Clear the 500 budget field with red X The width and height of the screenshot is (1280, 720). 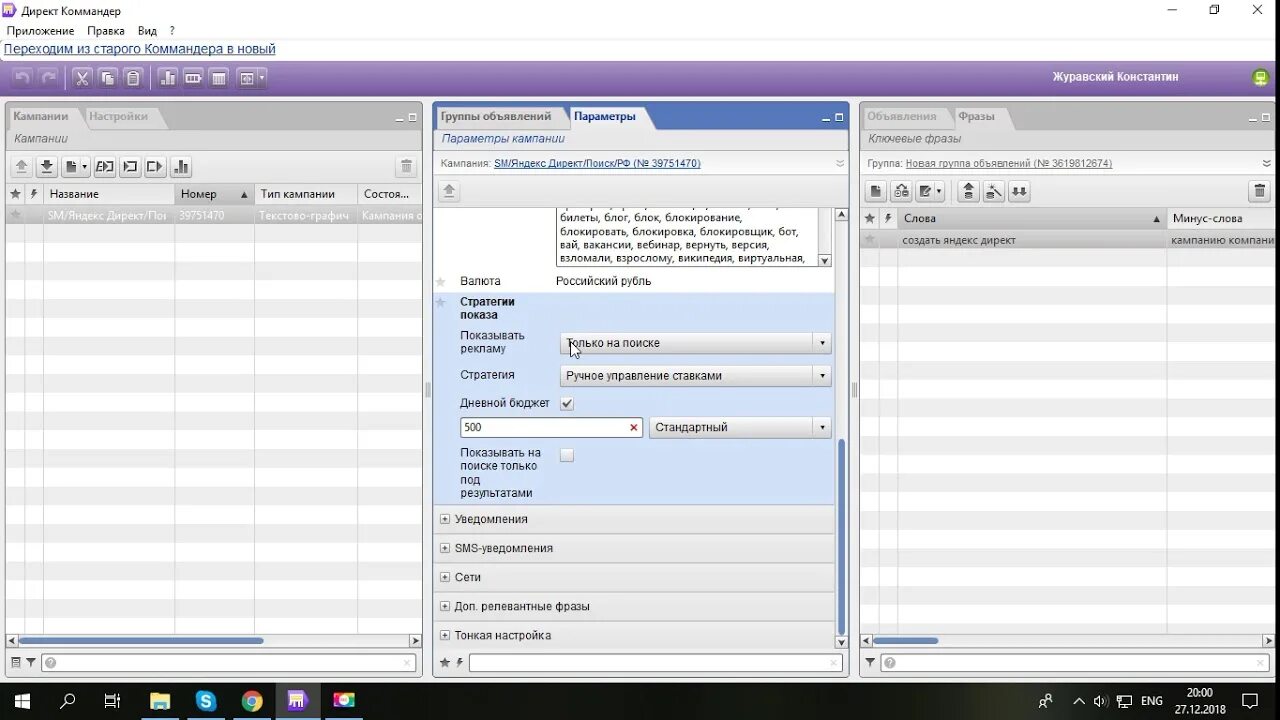633,427
